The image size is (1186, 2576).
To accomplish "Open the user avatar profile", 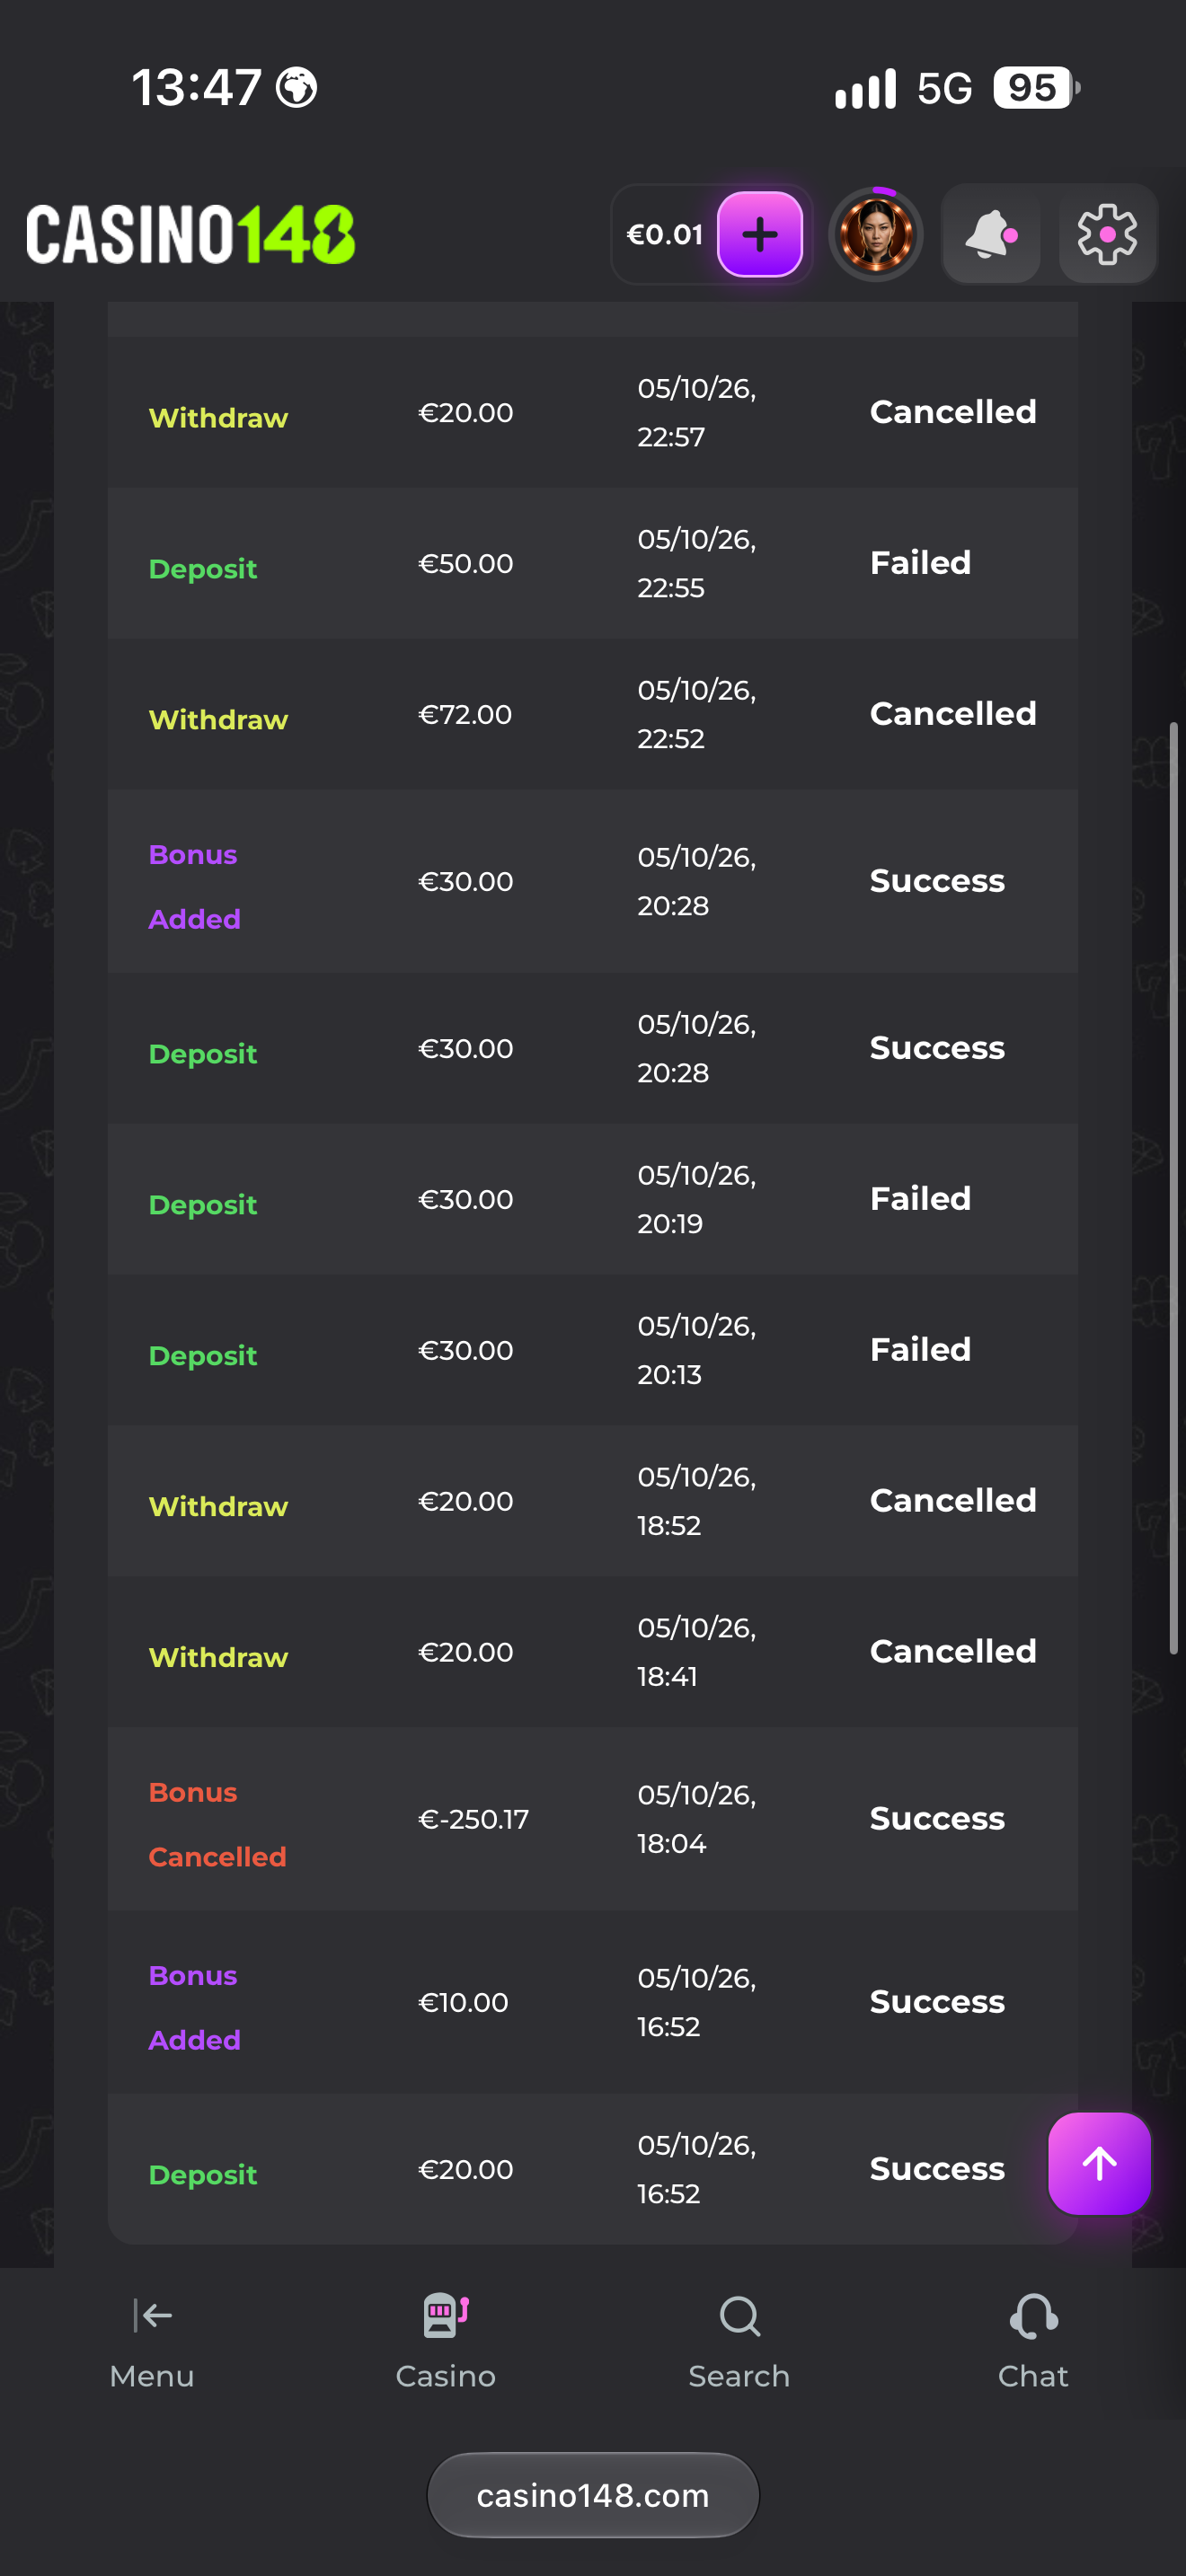I will 876,235.
